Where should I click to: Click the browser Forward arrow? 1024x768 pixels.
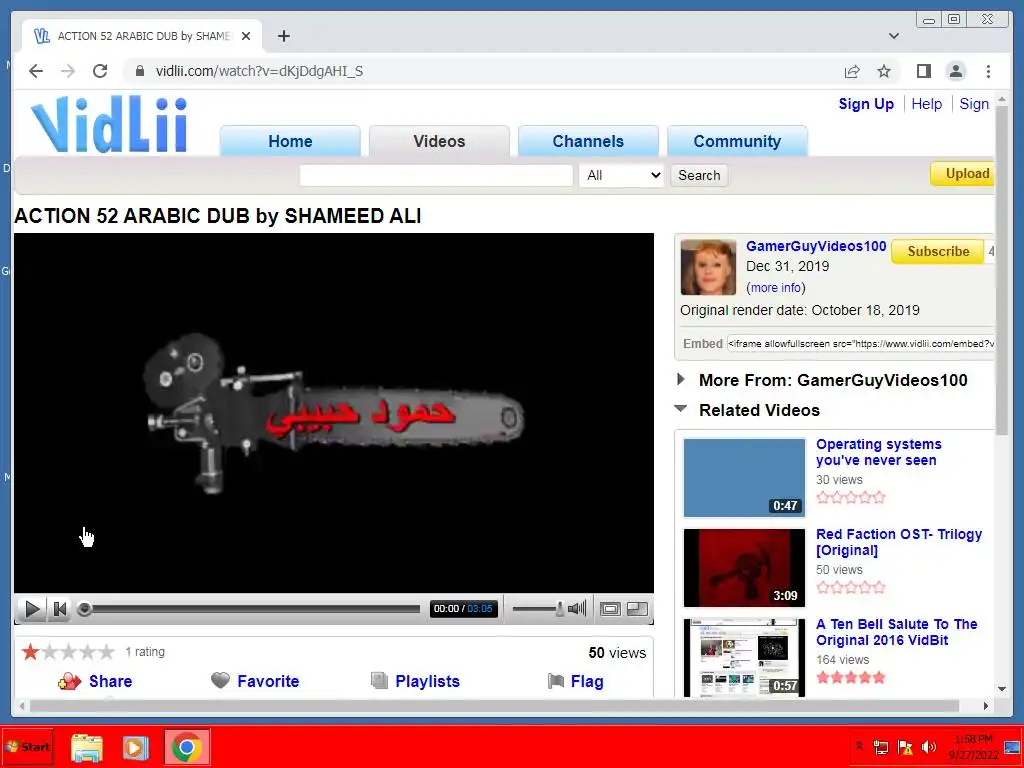(68, 71)
